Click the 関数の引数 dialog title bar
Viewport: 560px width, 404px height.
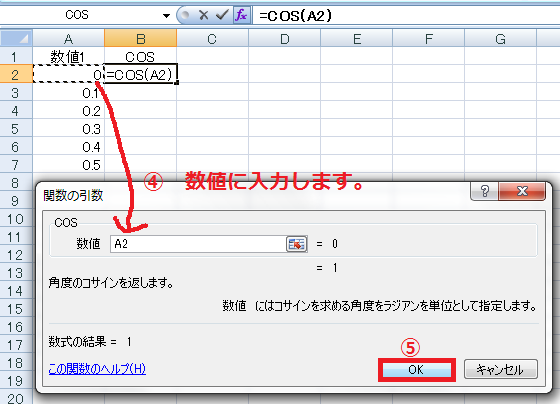tap(255, 195)
